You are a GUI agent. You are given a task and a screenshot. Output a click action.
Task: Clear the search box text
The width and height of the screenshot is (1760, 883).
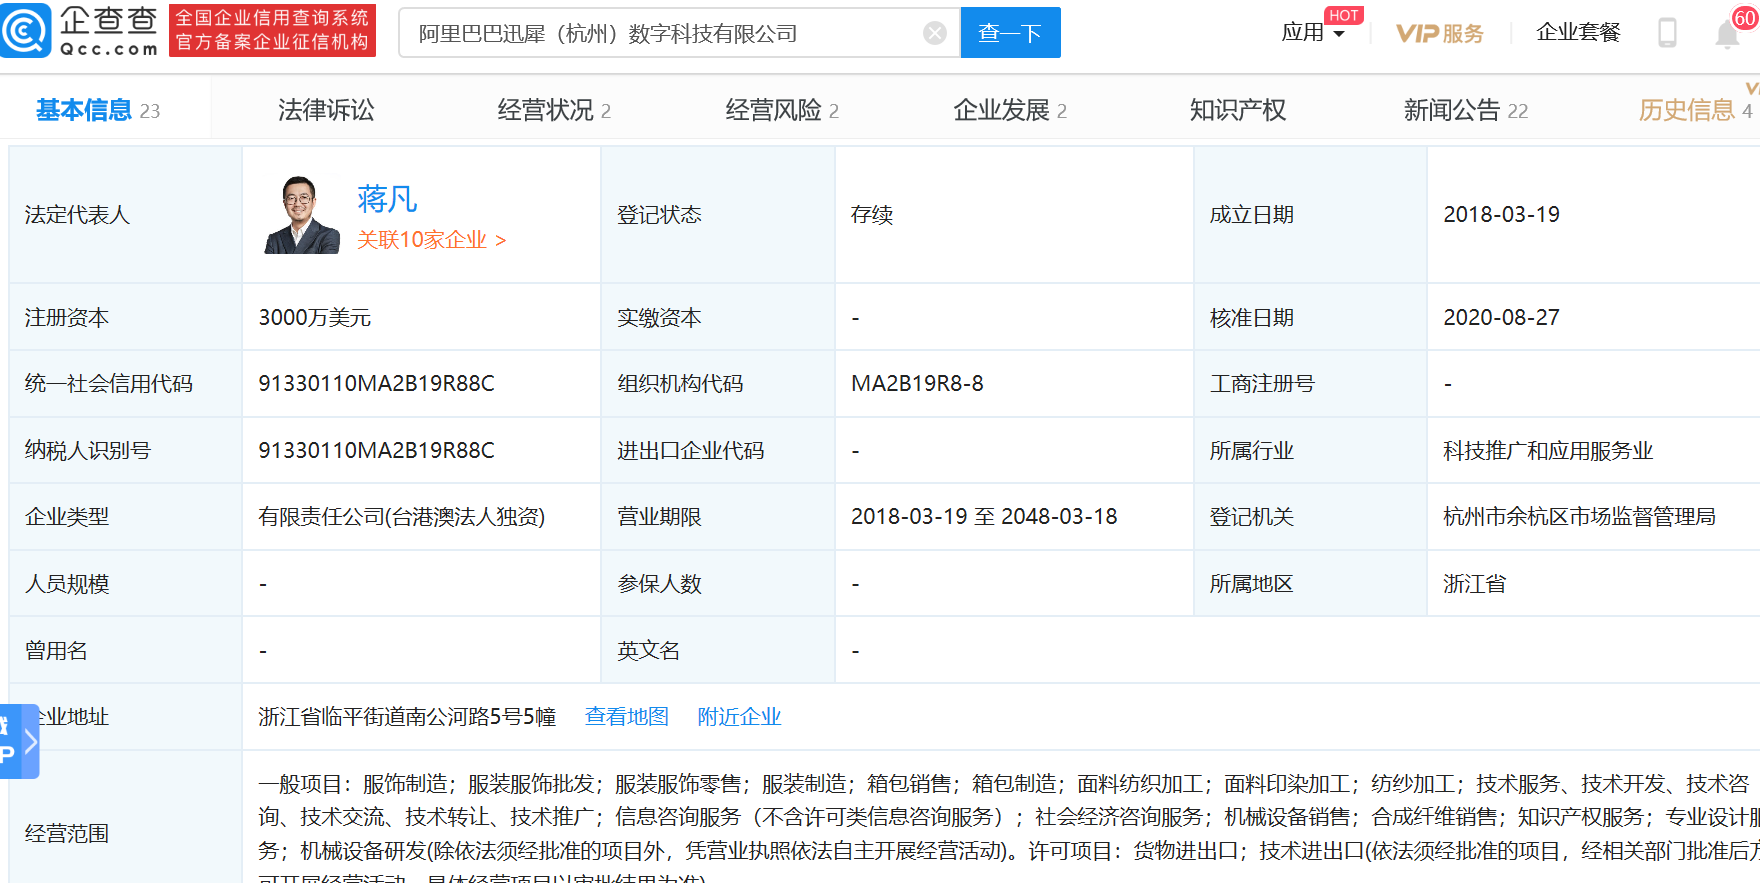[935, 34]
